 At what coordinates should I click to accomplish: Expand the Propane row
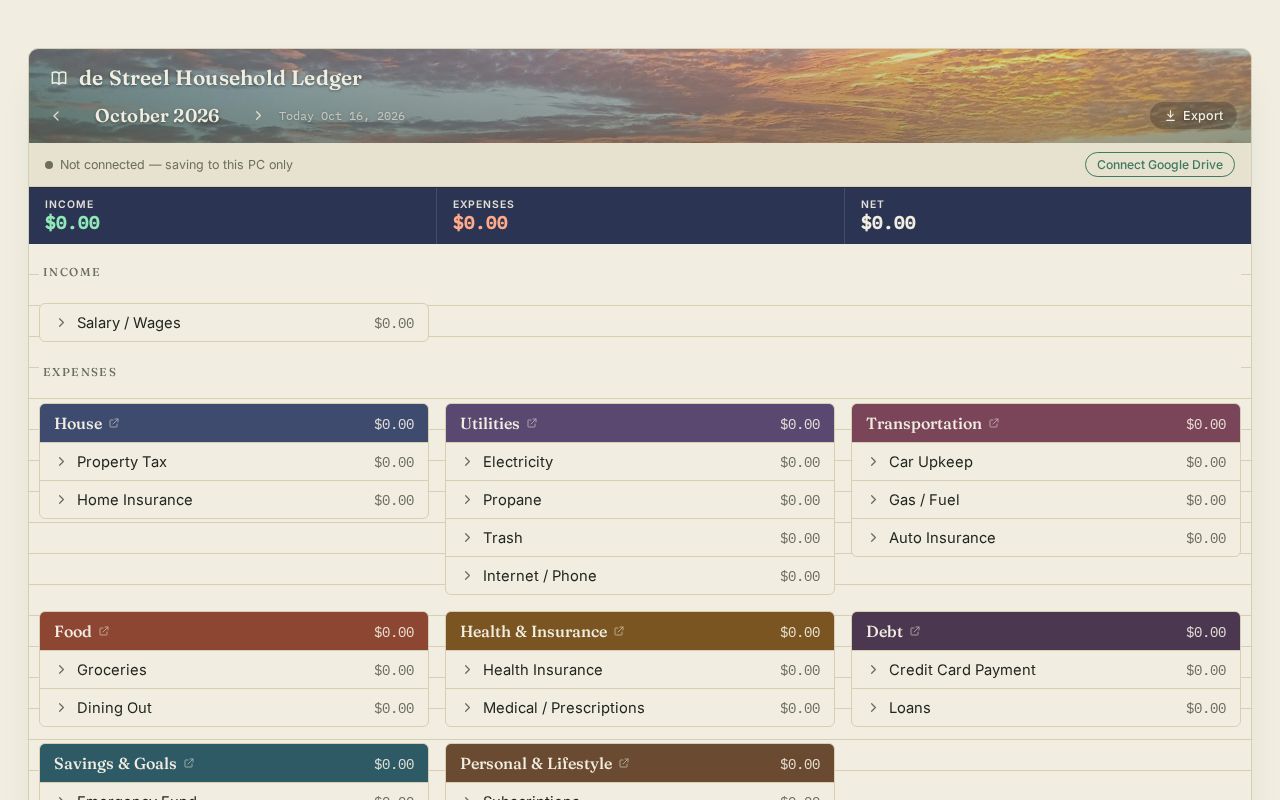[640, 500]
